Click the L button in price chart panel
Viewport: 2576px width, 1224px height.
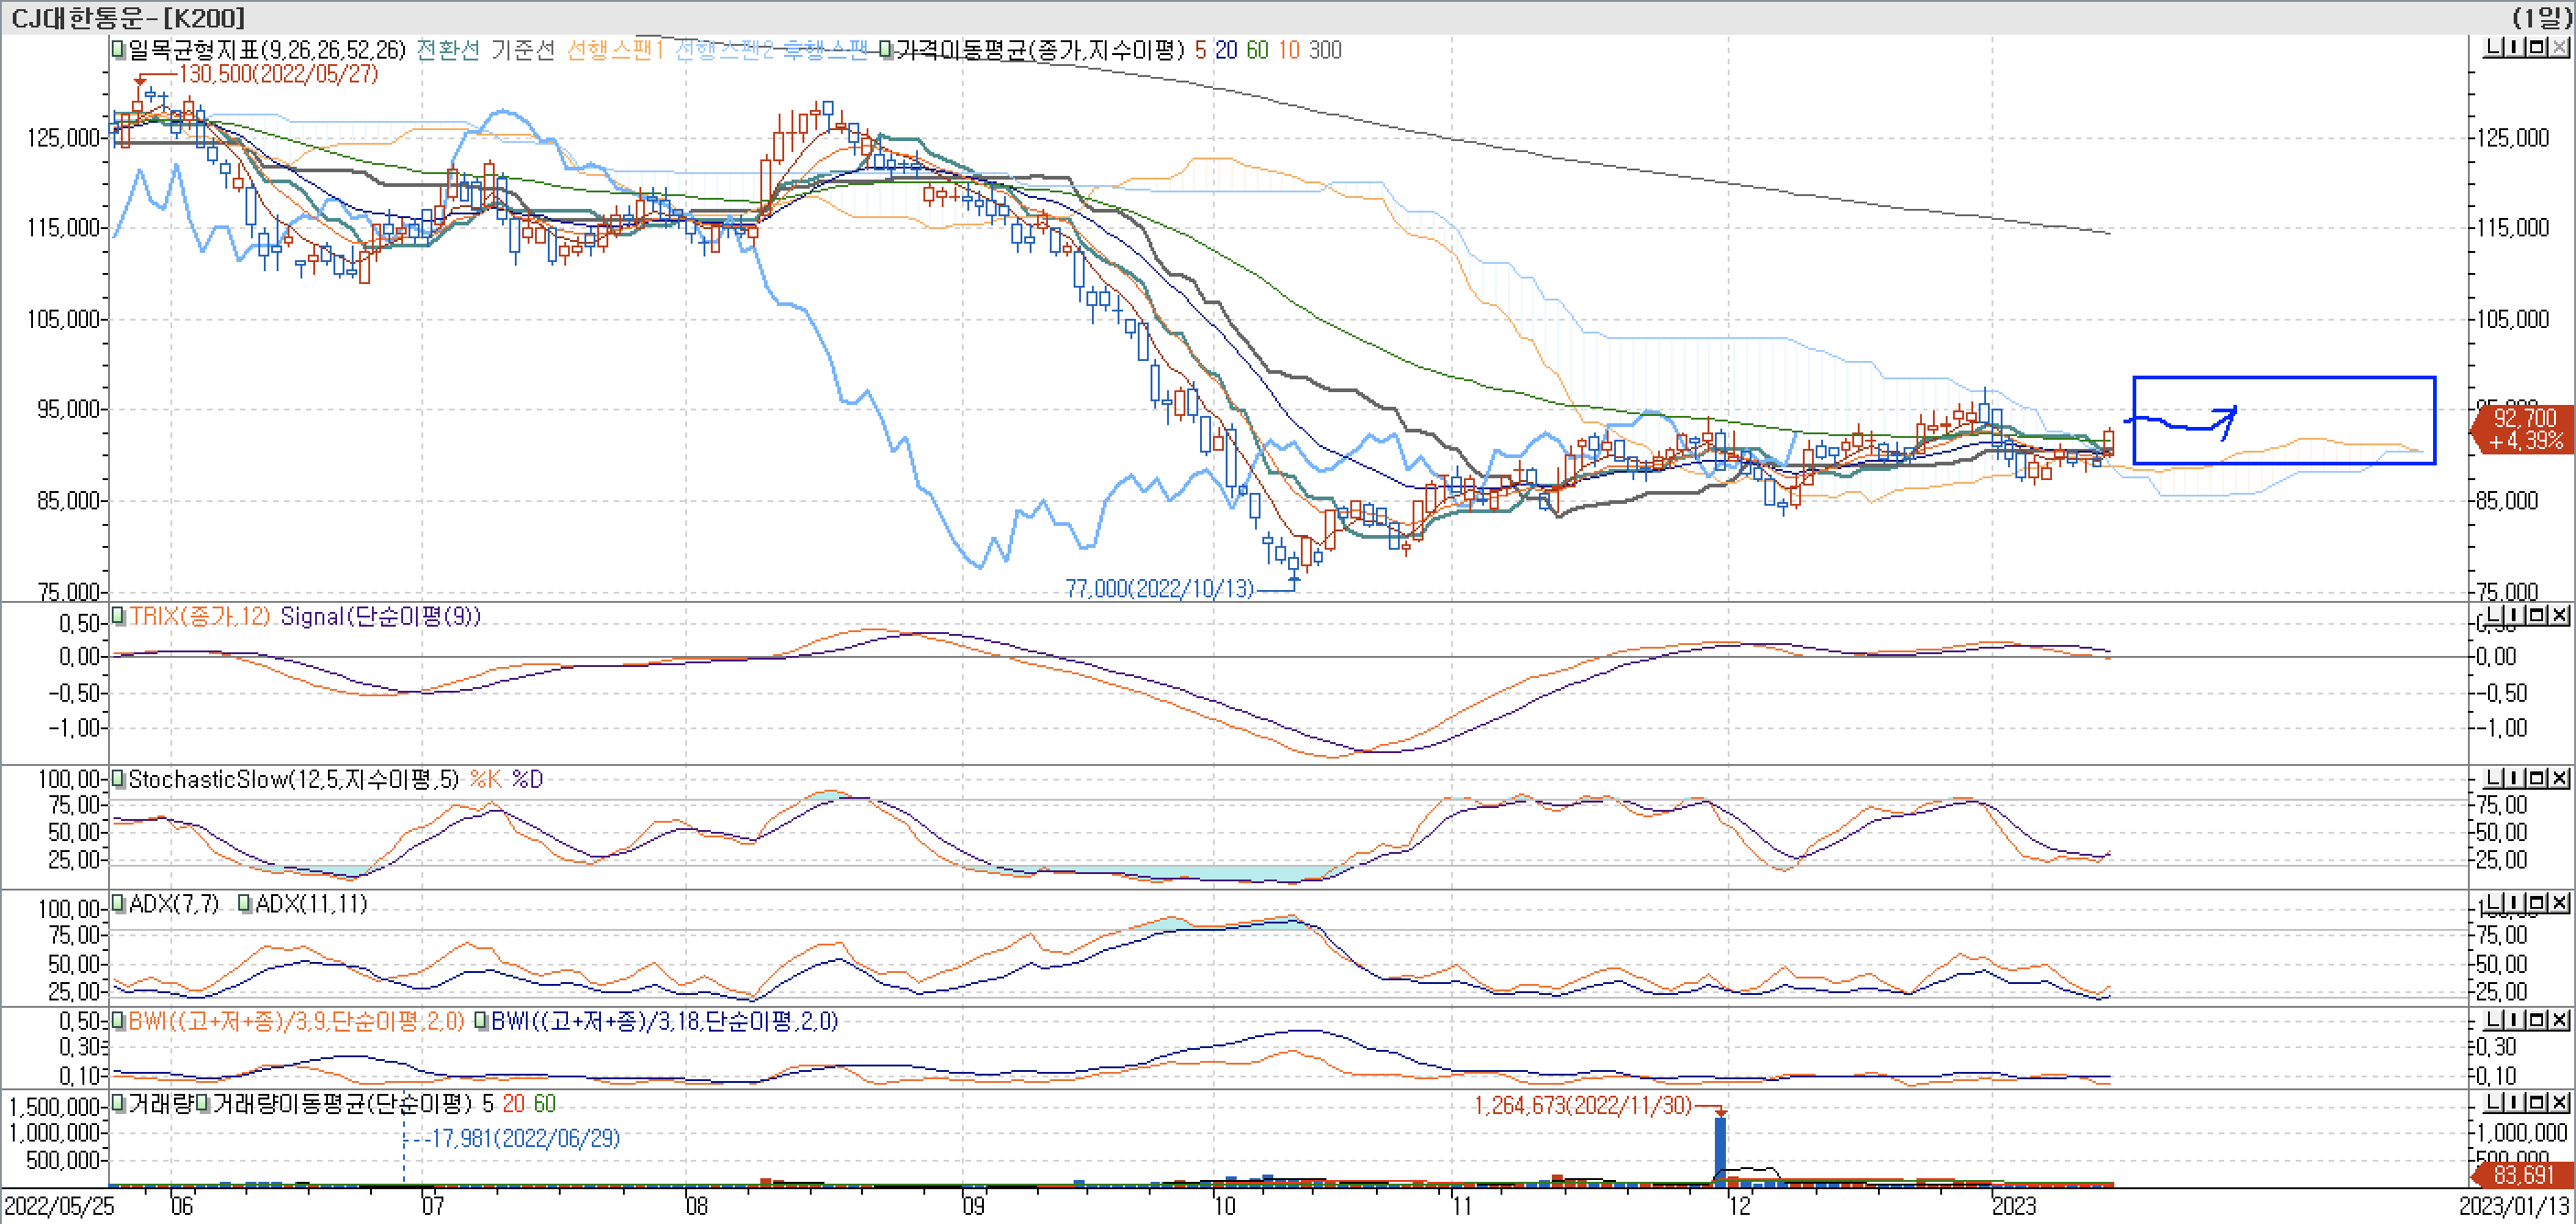(x=2493, y=47)
